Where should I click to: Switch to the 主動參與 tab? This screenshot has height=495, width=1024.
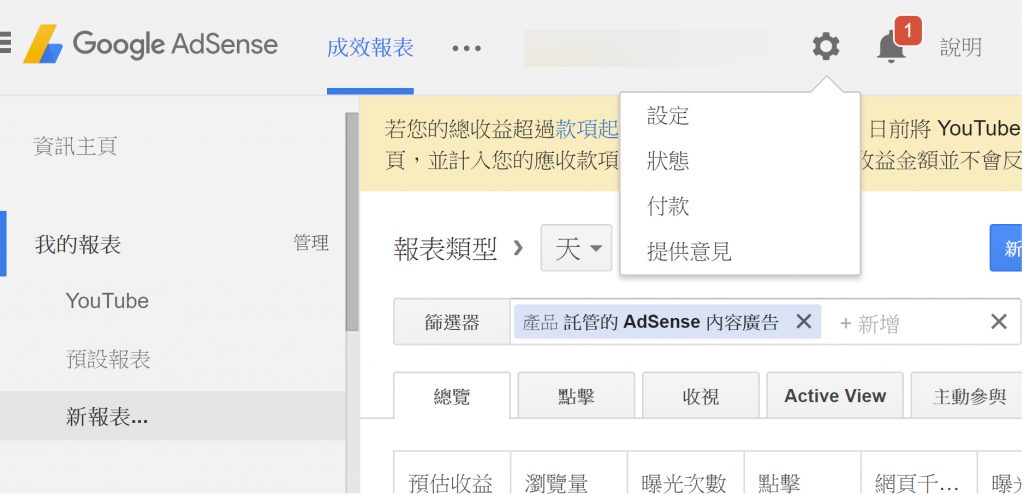[x=968, y=396]
